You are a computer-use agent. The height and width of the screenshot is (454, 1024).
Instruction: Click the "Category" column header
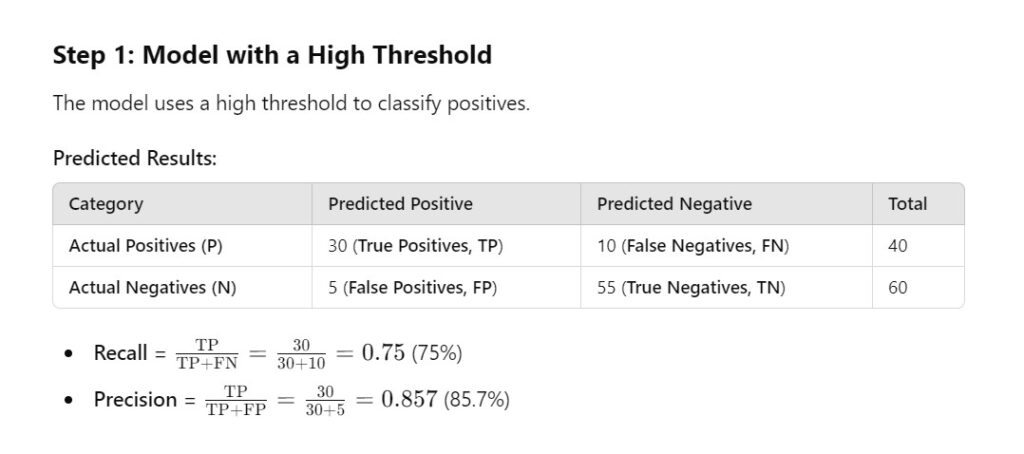[x=106, y=204]
